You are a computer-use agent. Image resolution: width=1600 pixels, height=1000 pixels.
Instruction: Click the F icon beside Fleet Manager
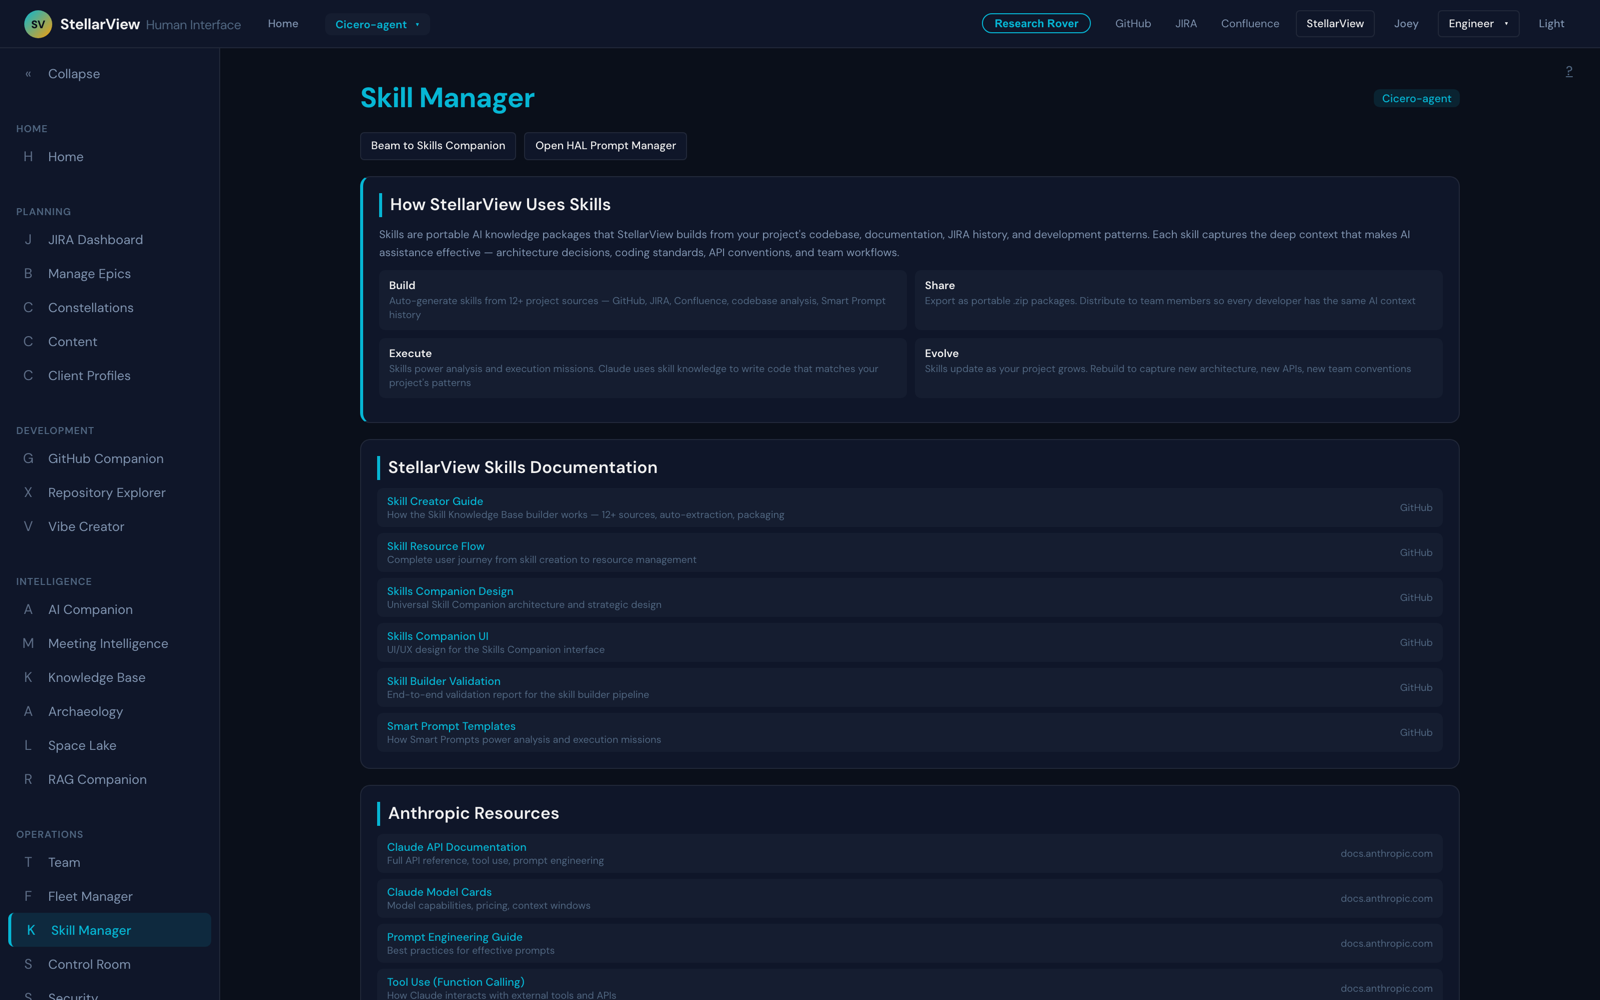tap(28, 897)
